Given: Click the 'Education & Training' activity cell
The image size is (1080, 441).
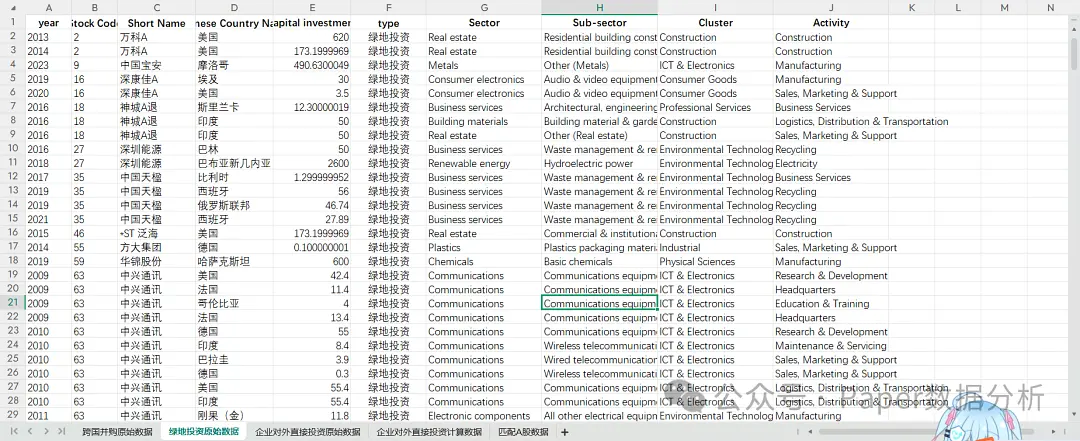Looking at the screenshot, I should pyautogui.click(x=831, y=303).
